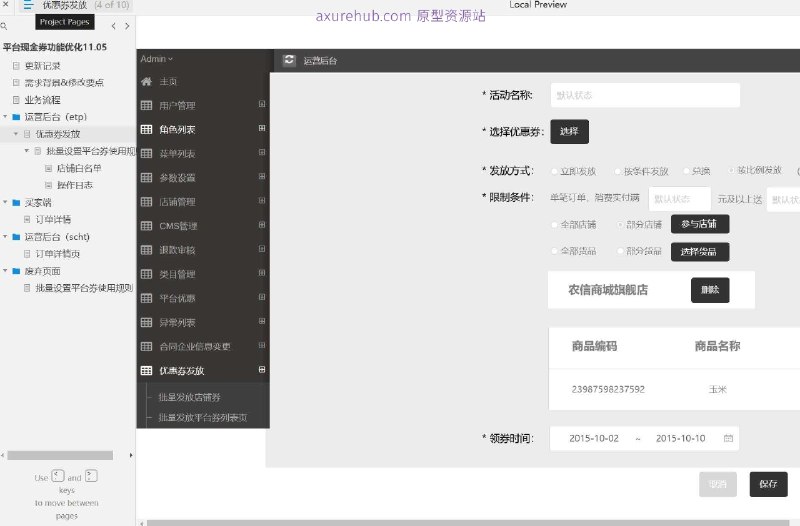The height and width of the screenshot is (526, 800).
Task: Go to the previous page arrow
Action: click(x=113, y=26)
